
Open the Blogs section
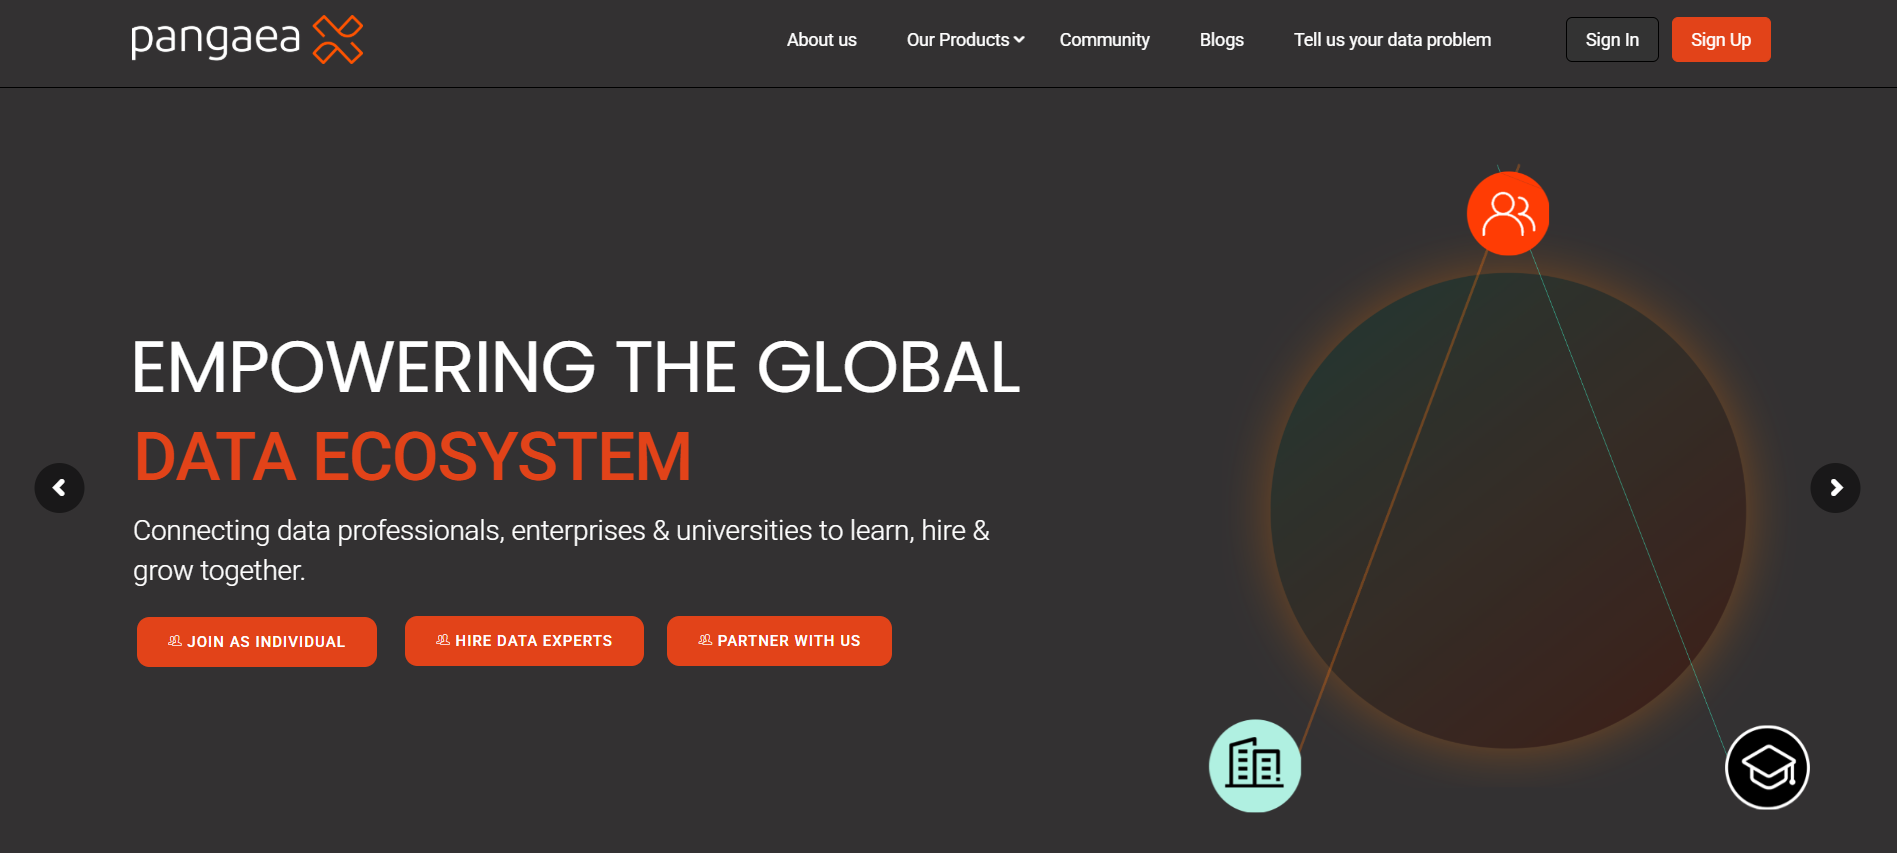pos(1221,40)
